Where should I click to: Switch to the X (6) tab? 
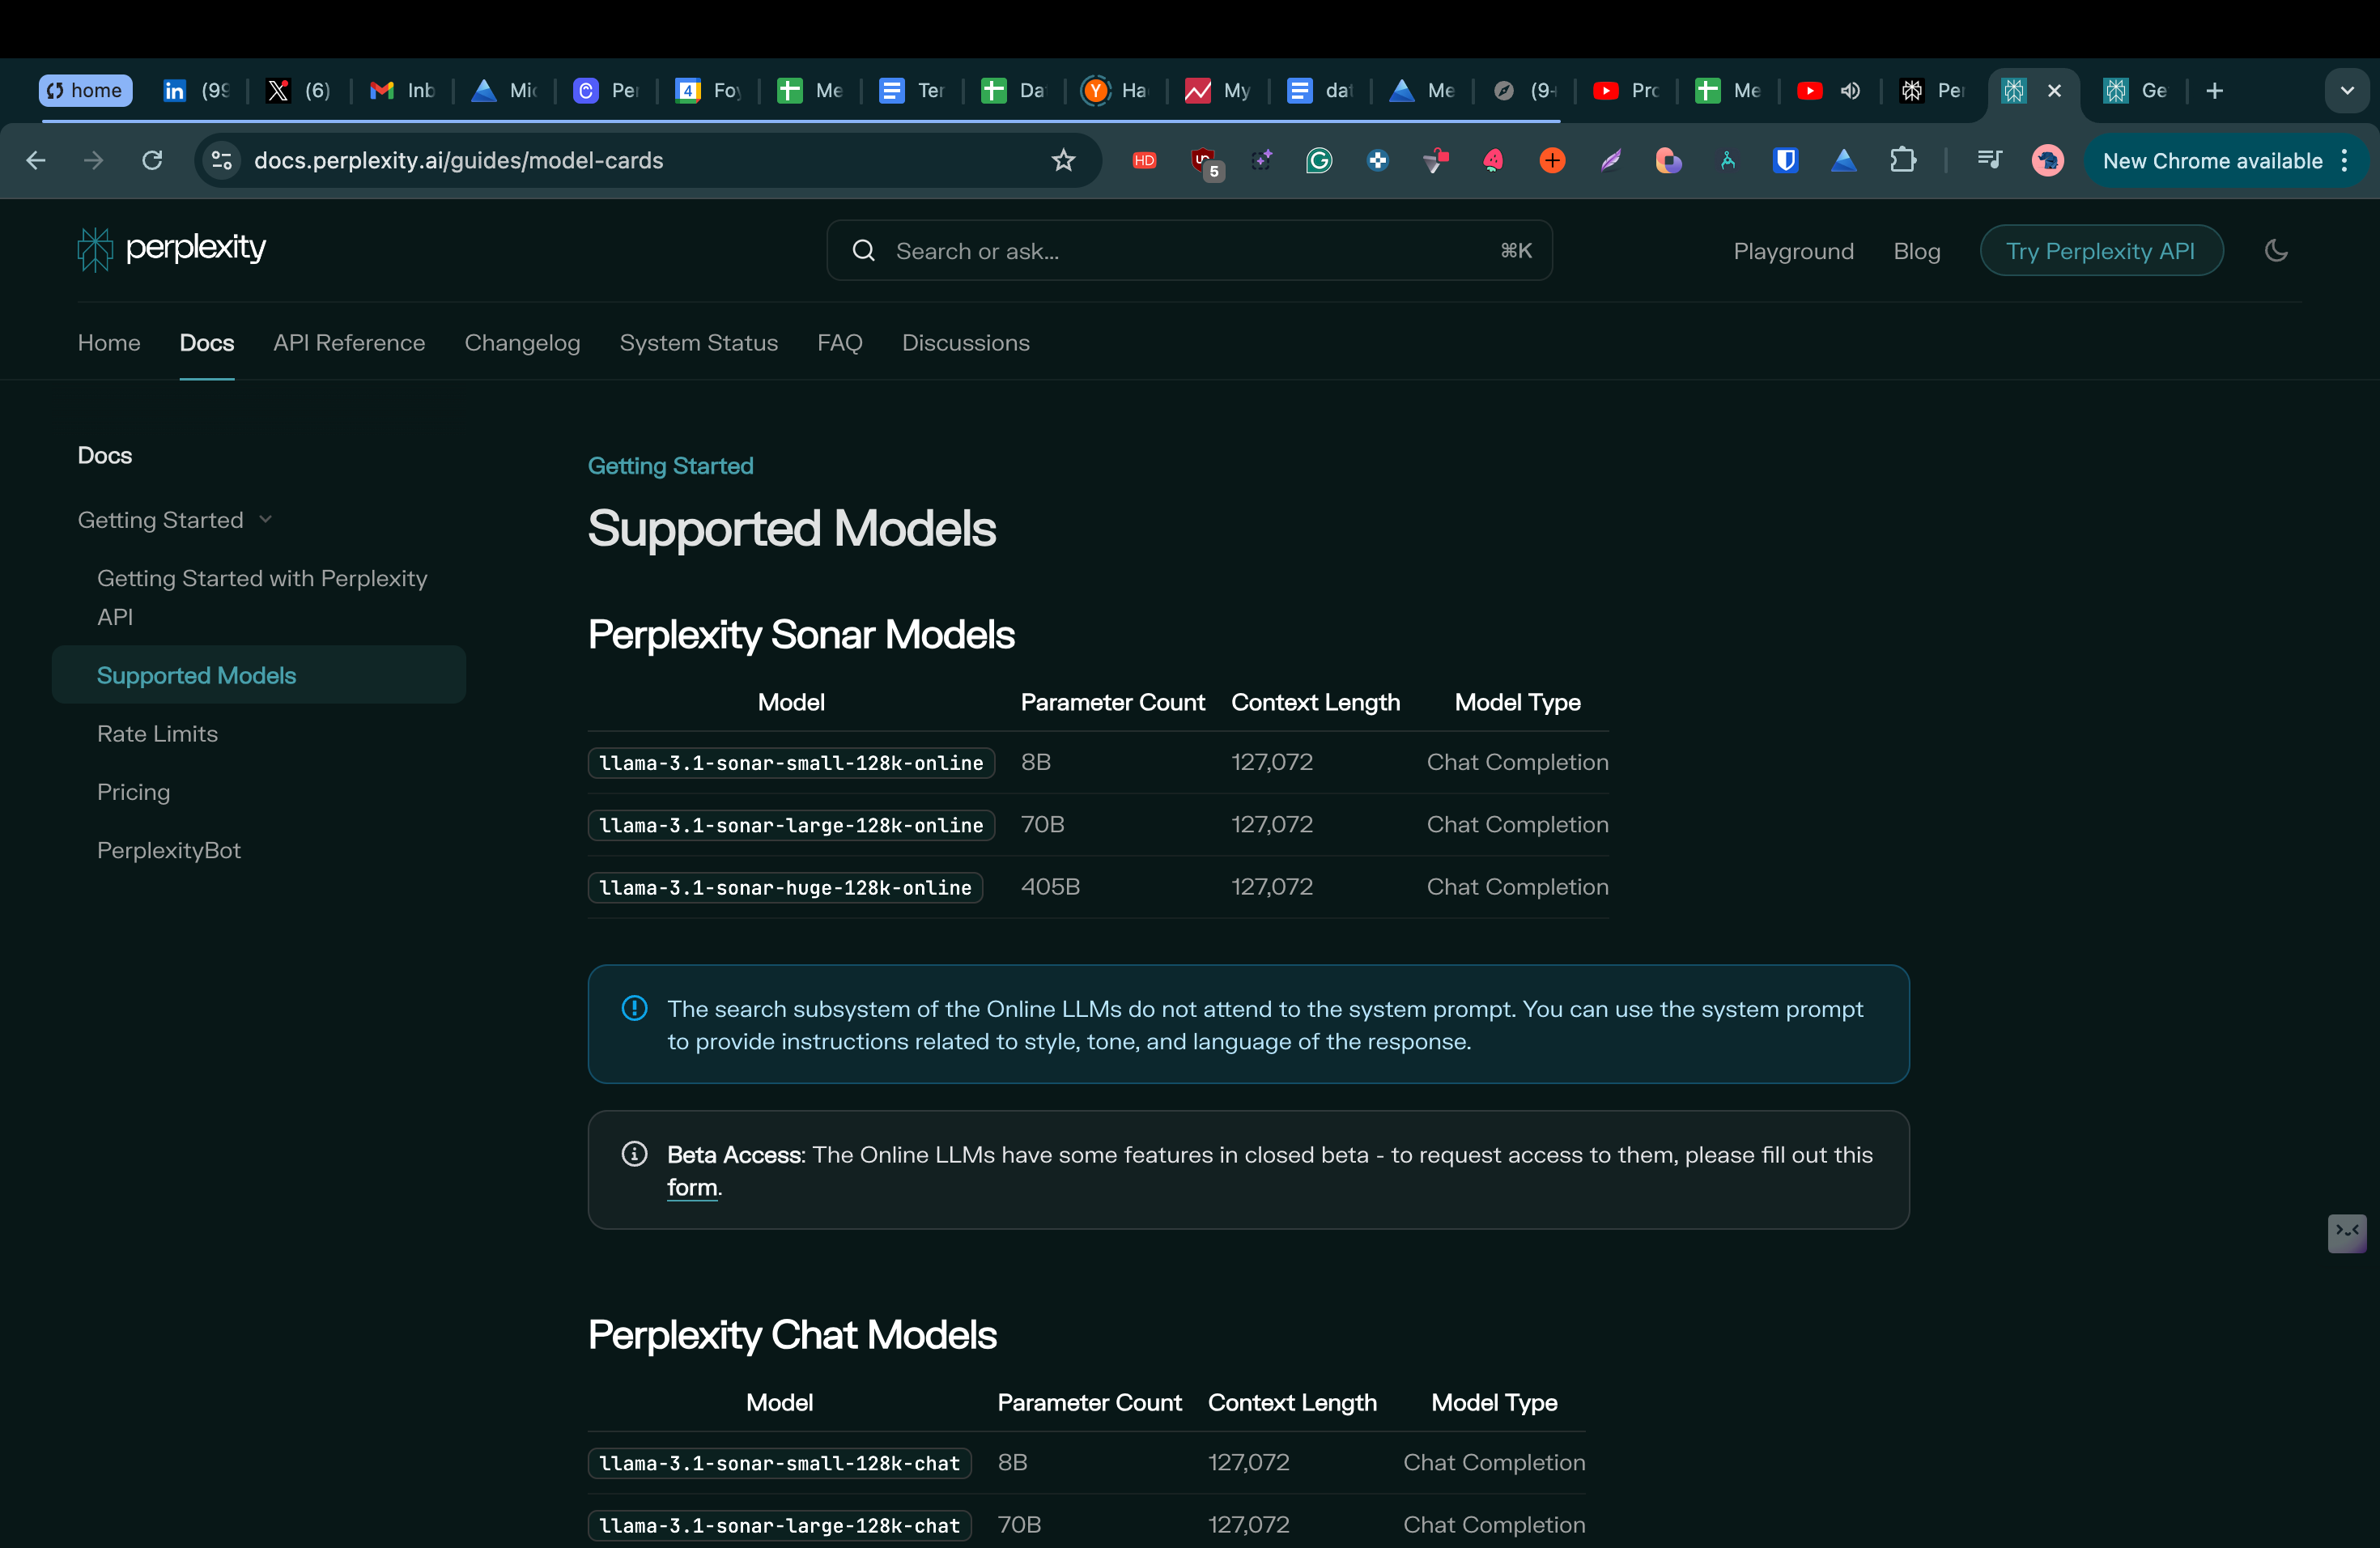[298, 91]
